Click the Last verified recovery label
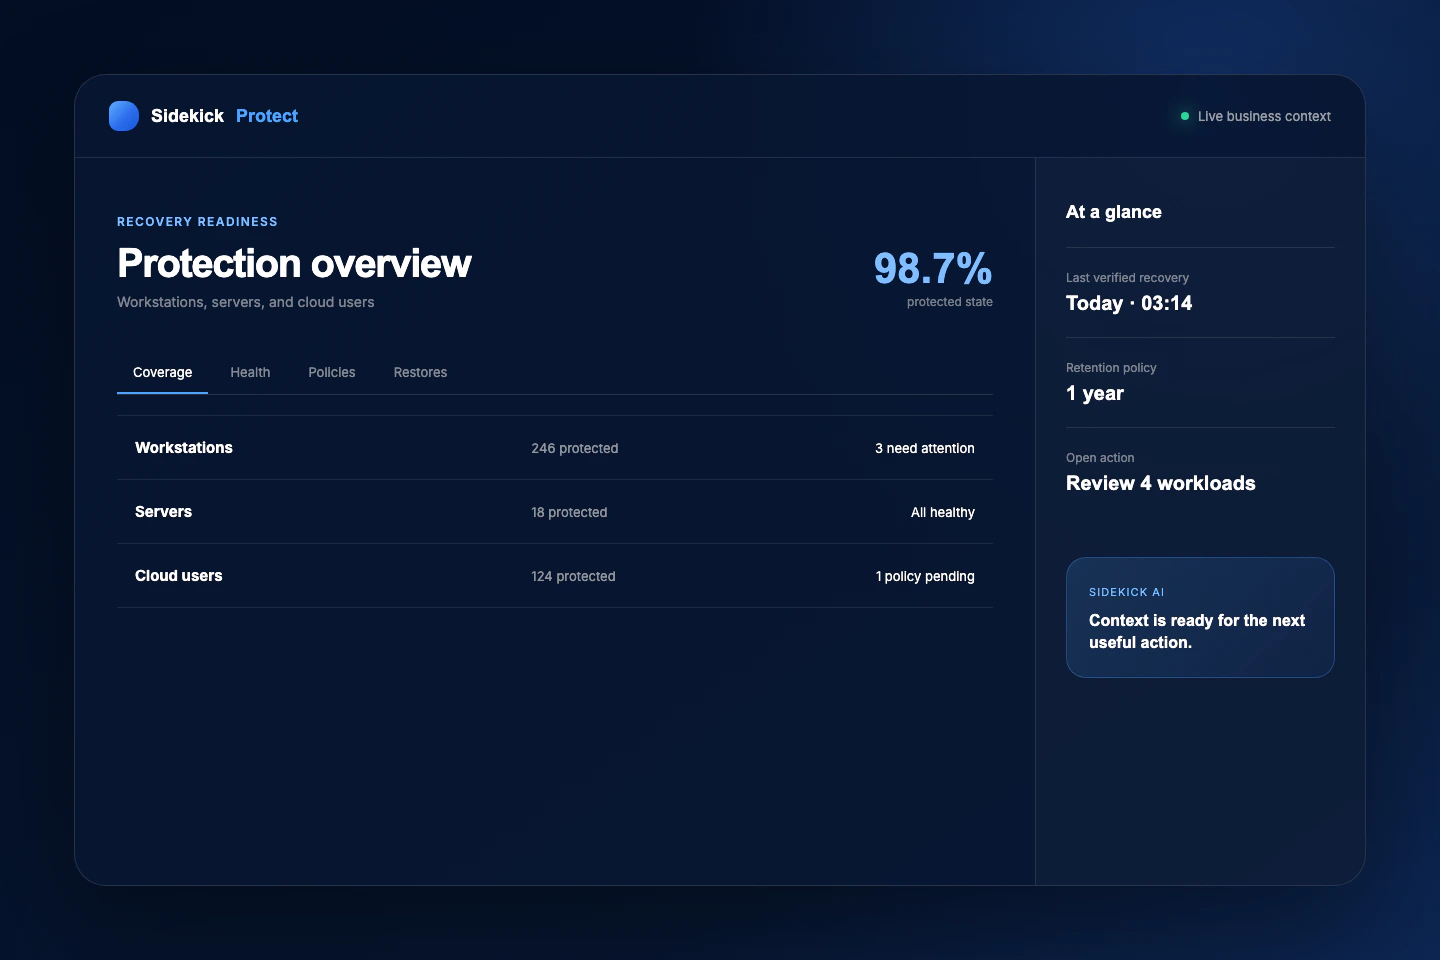 coord(1127,278)
